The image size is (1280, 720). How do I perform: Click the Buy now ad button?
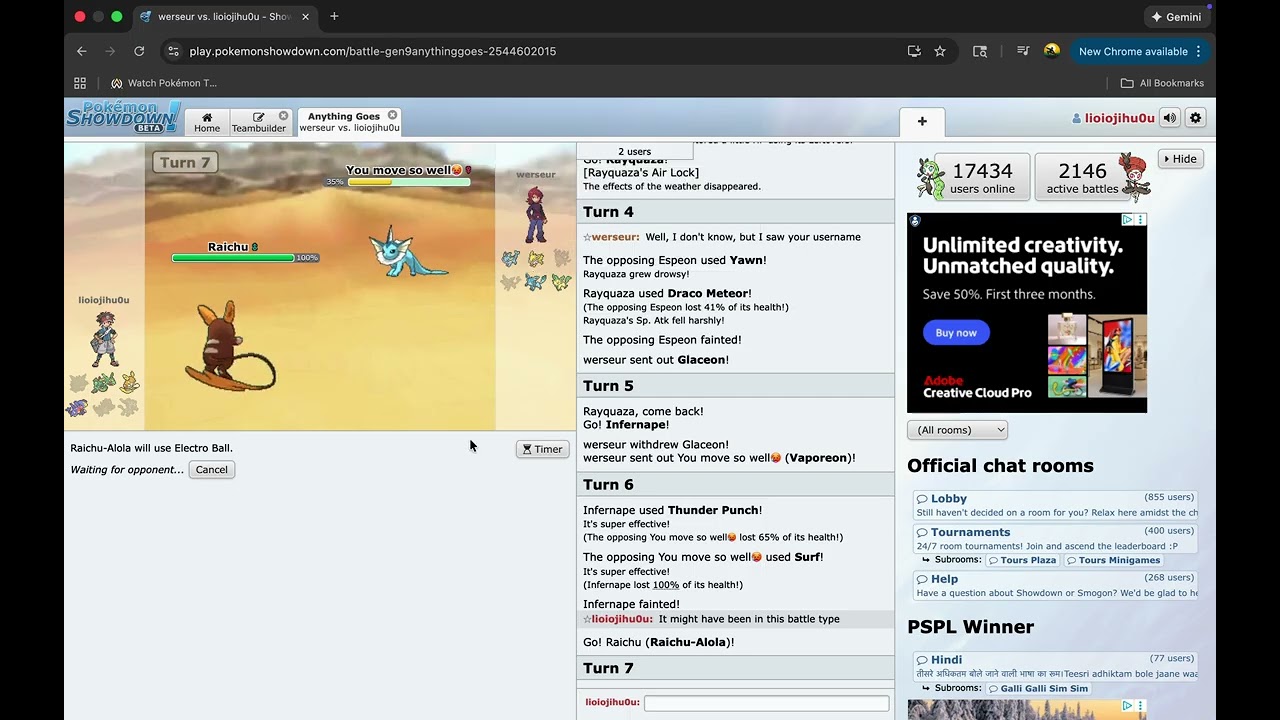[956, 333]
